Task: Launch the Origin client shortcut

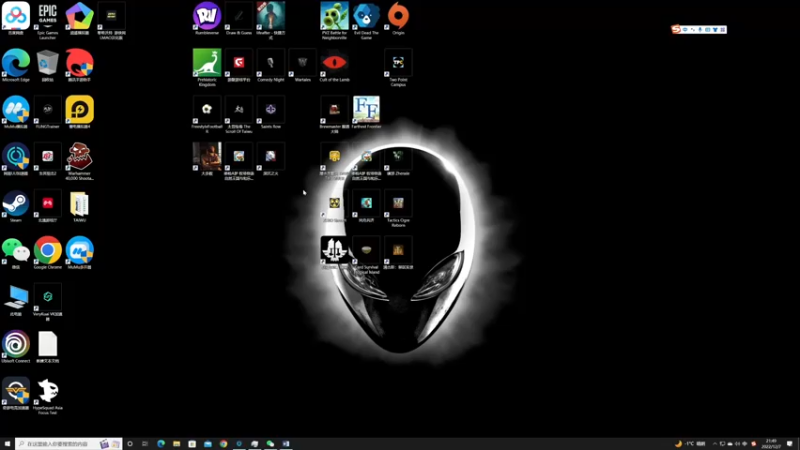Action: (398, 18)
